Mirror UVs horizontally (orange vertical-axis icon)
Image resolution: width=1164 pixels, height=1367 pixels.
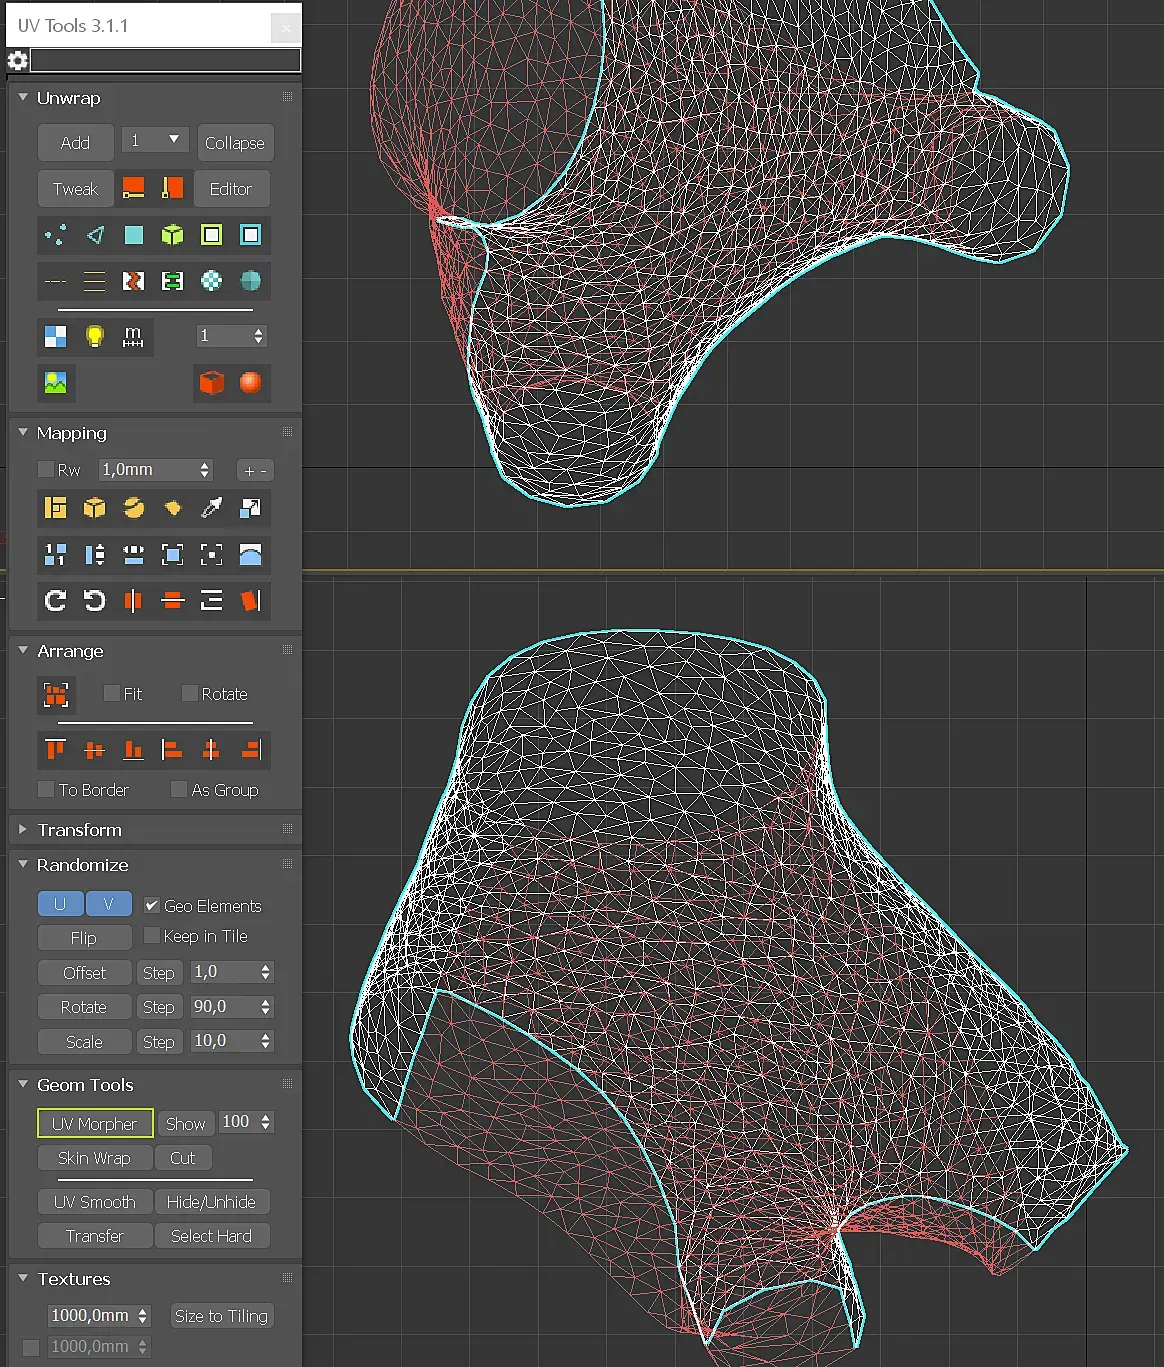click(133, 600)
